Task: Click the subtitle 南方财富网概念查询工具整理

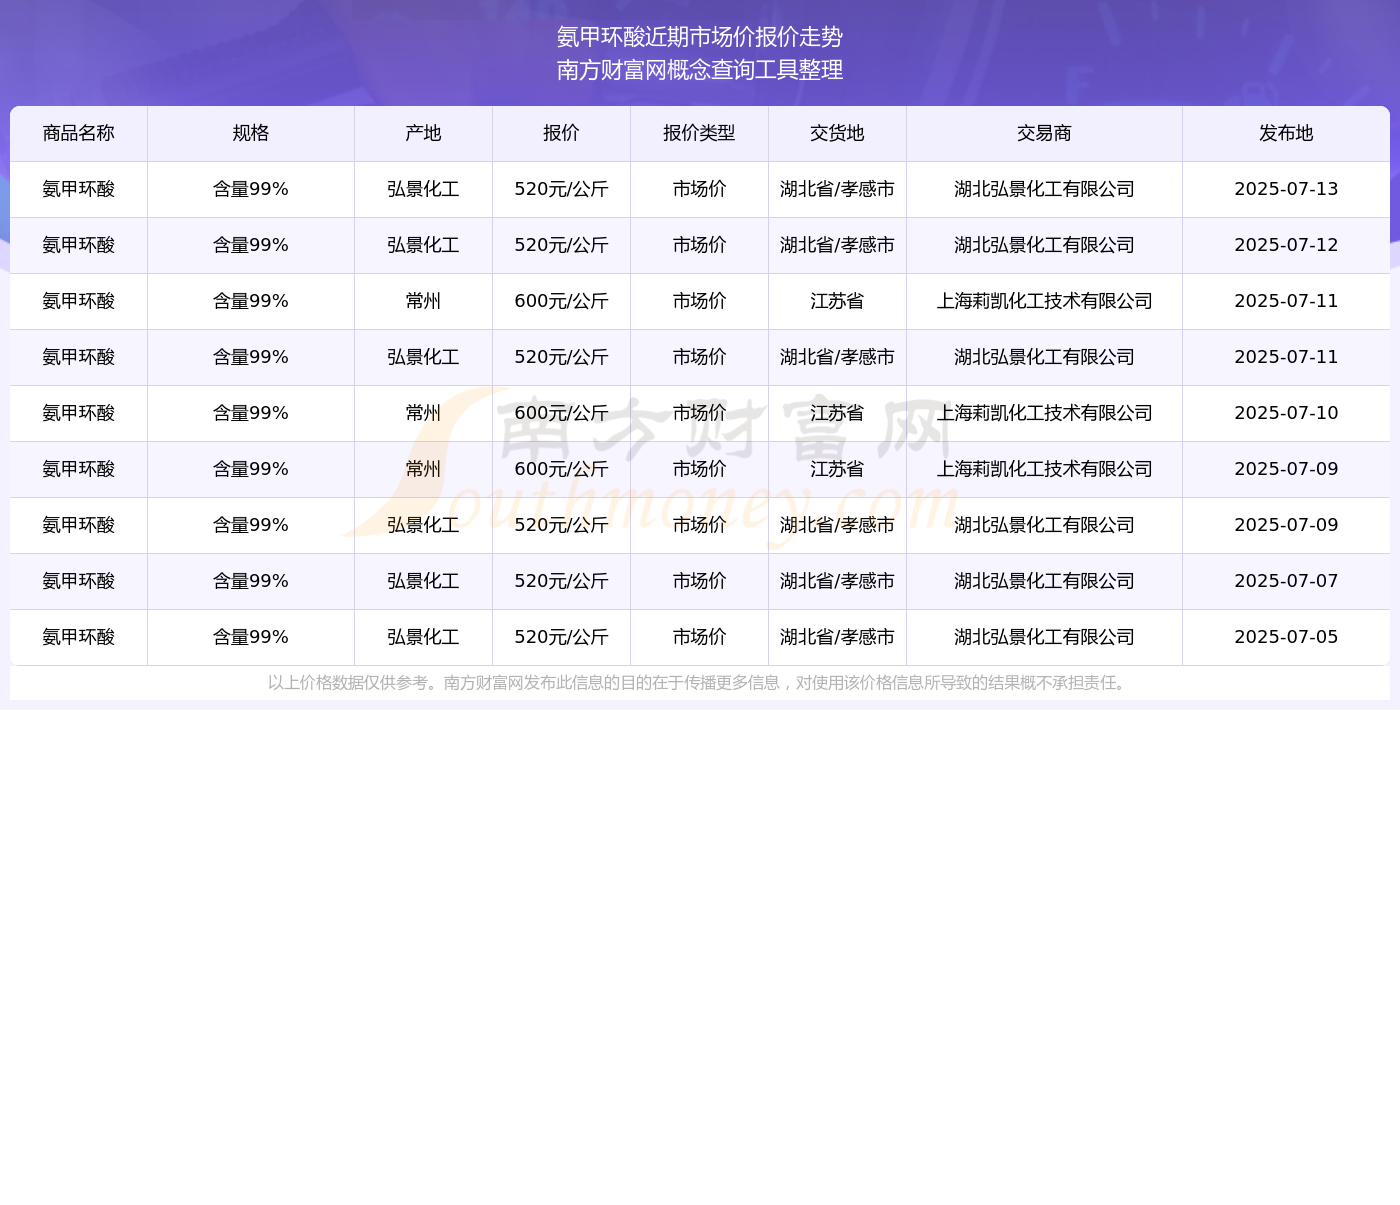Action: coord(700,70)
